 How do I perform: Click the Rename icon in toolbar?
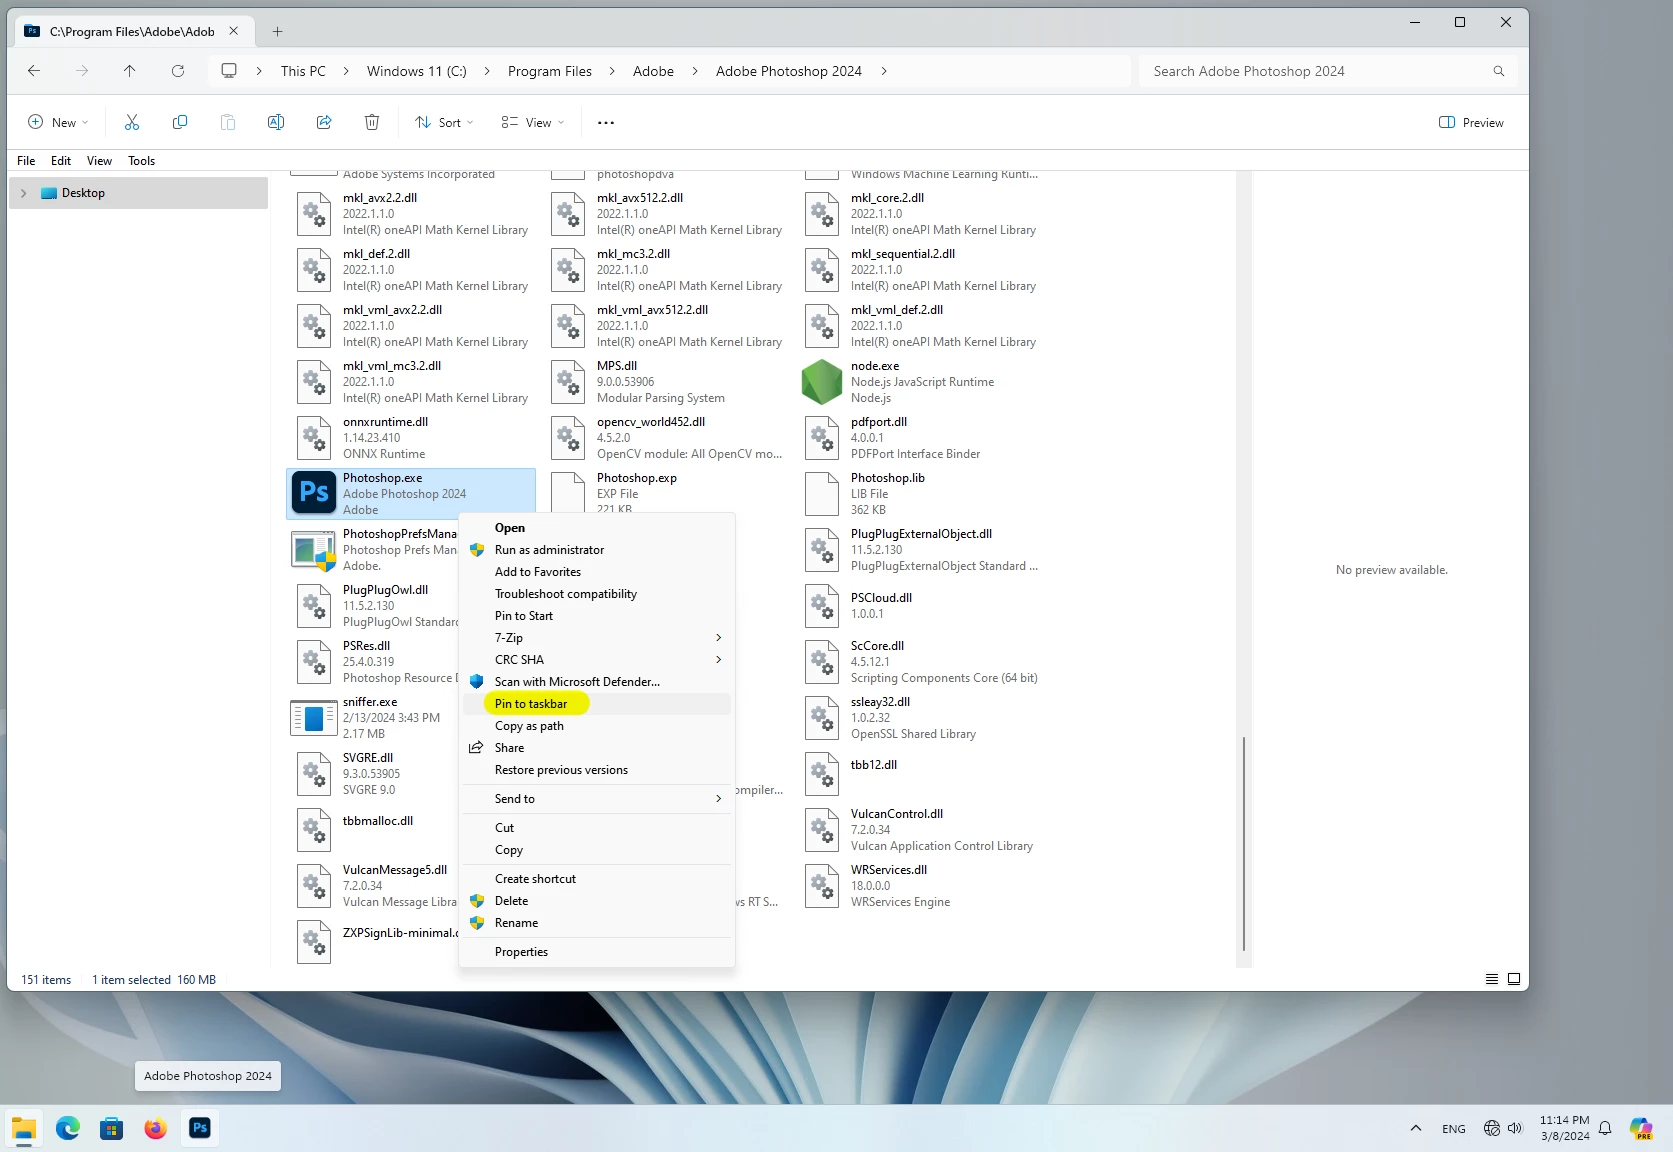tap(276, 122)
